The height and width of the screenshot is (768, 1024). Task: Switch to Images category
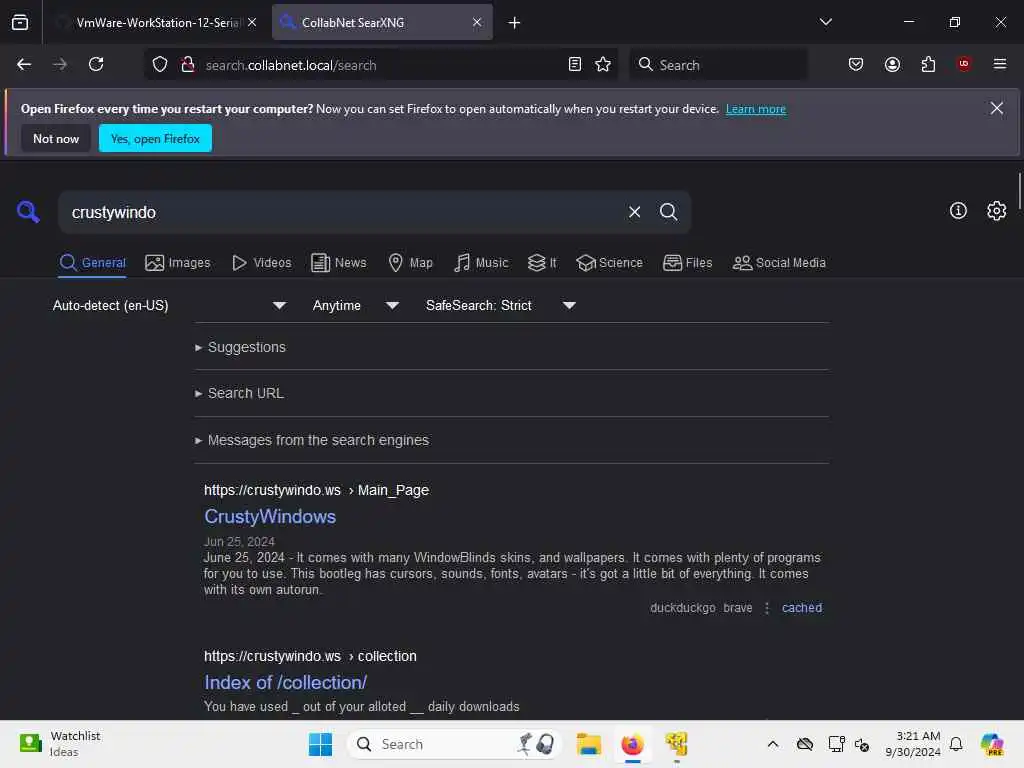tap(178, 263)
